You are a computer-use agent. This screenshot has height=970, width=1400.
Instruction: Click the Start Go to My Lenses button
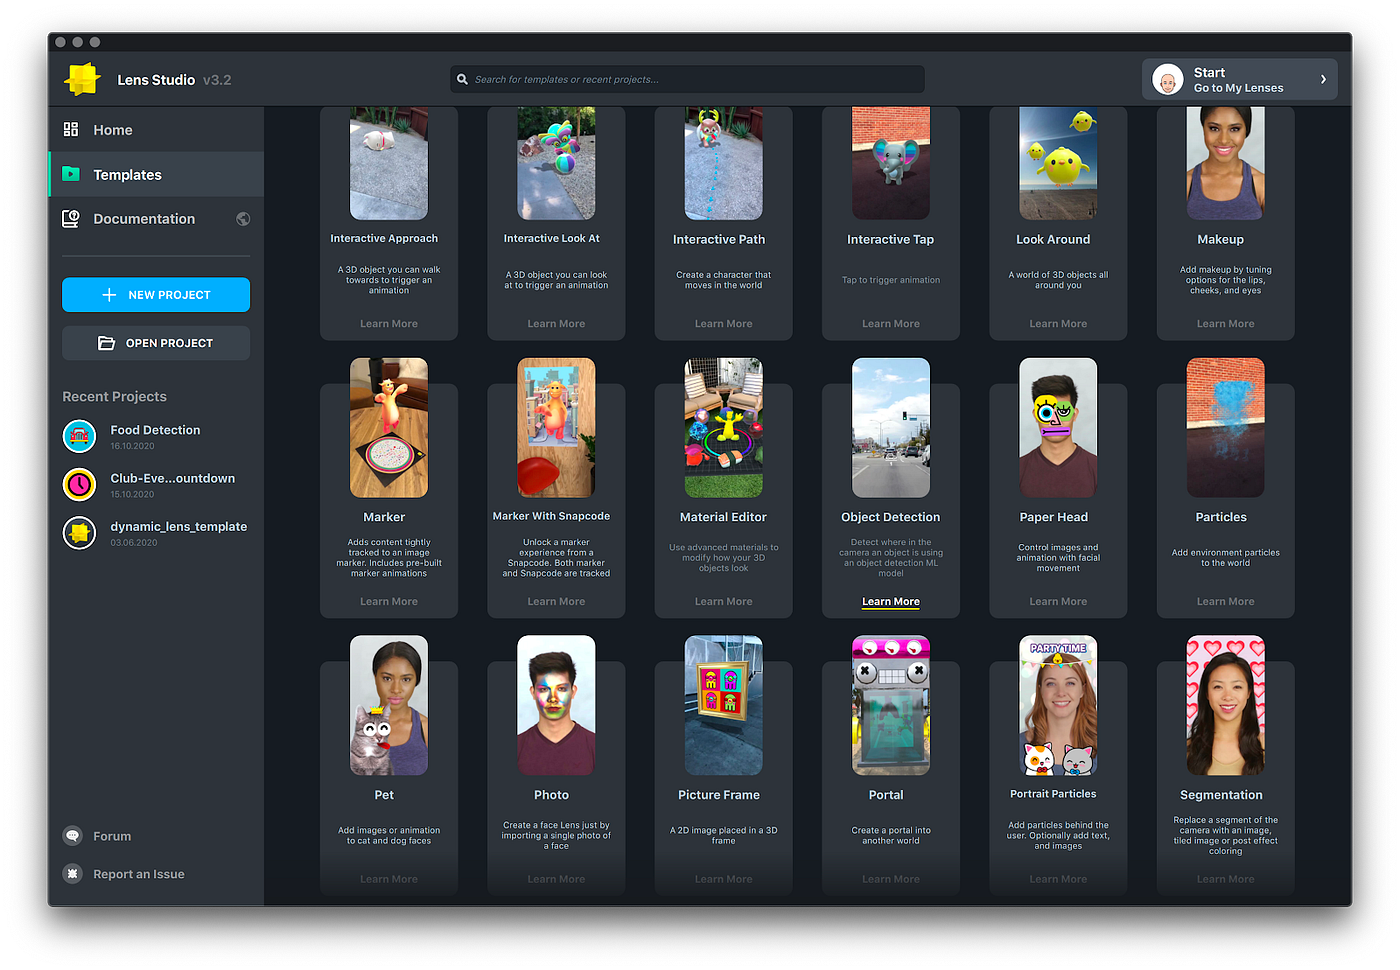tap(1240, 79)
